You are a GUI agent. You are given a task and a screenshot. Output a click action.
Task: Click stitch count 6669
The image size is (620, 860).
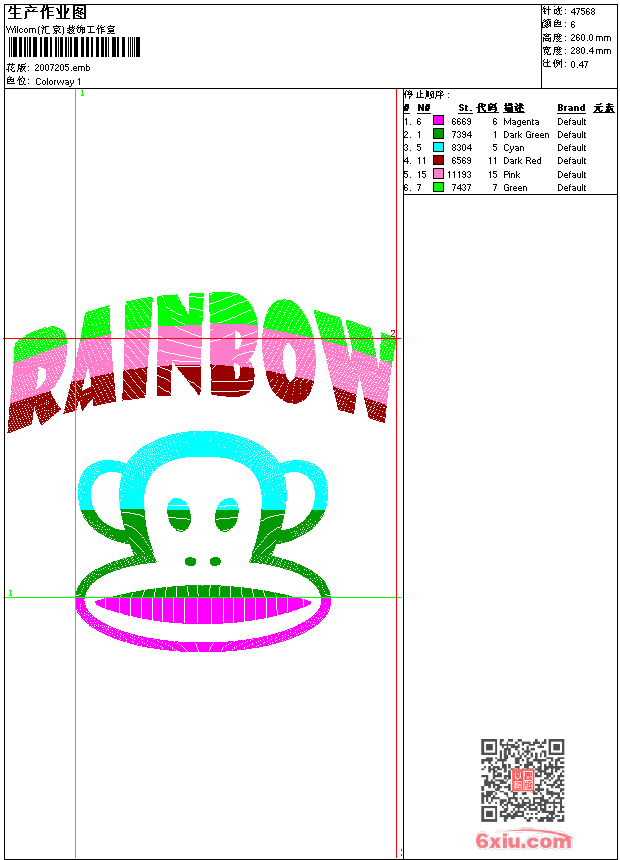pyautogui.click(x=461, y=122)
